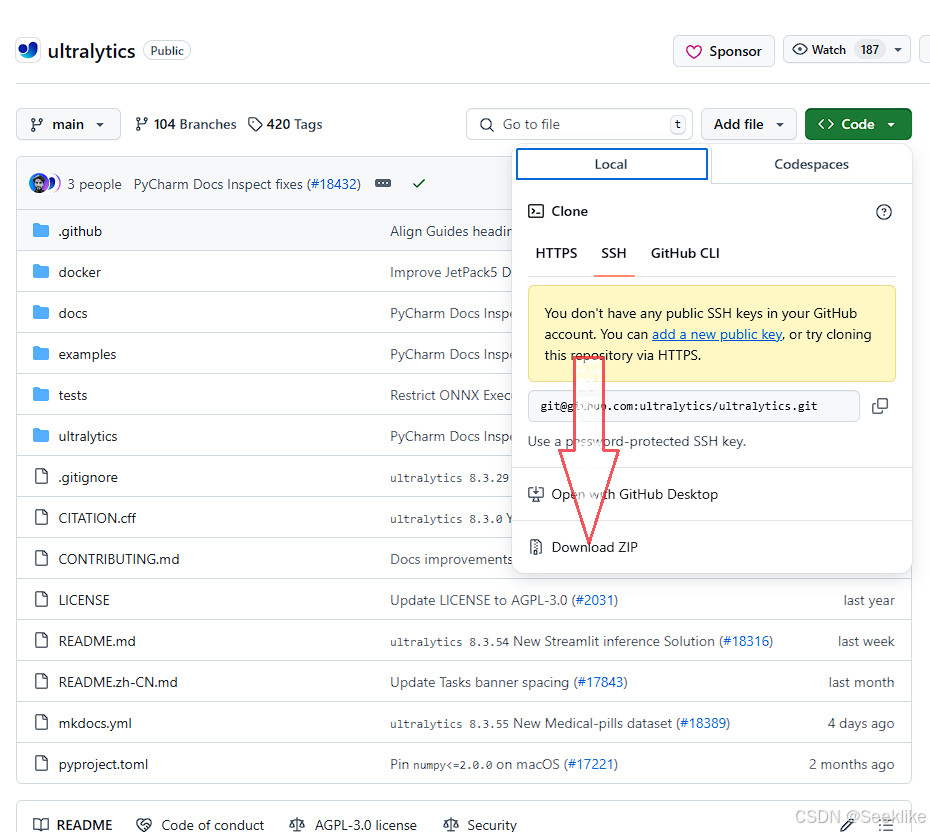Image resolution: width=930 pixels, height=832 pixels.
Task: Click the mkdocs.yml file icon
Action: coord(42,722)
